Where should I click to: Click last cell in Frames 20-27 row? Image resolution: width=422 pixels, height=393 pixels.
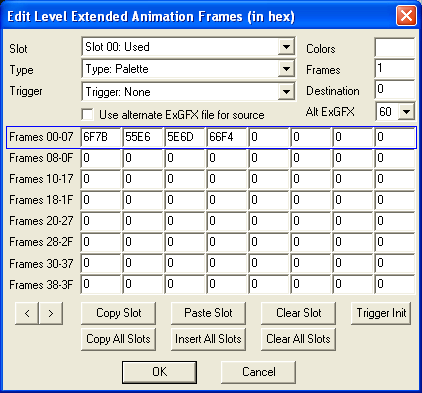395,221
